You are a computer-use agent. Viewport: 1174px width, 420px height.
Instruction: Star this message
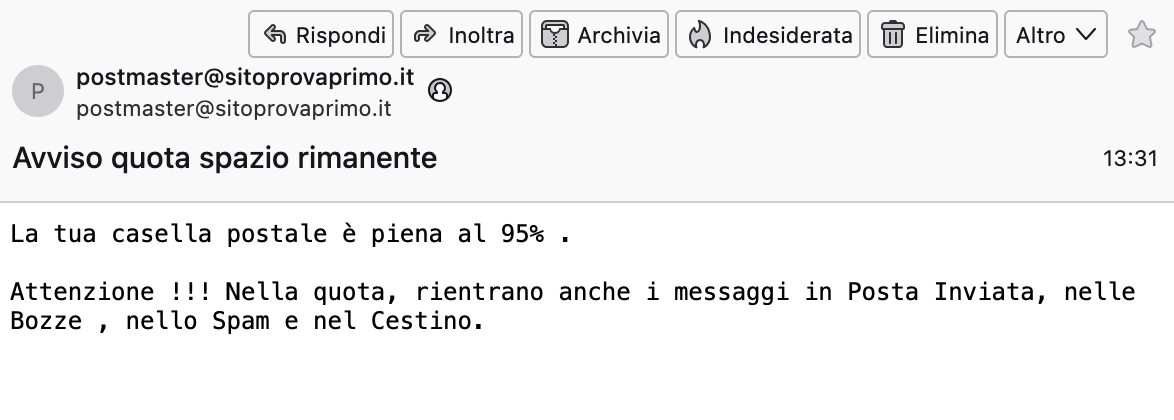point(1141,36)
